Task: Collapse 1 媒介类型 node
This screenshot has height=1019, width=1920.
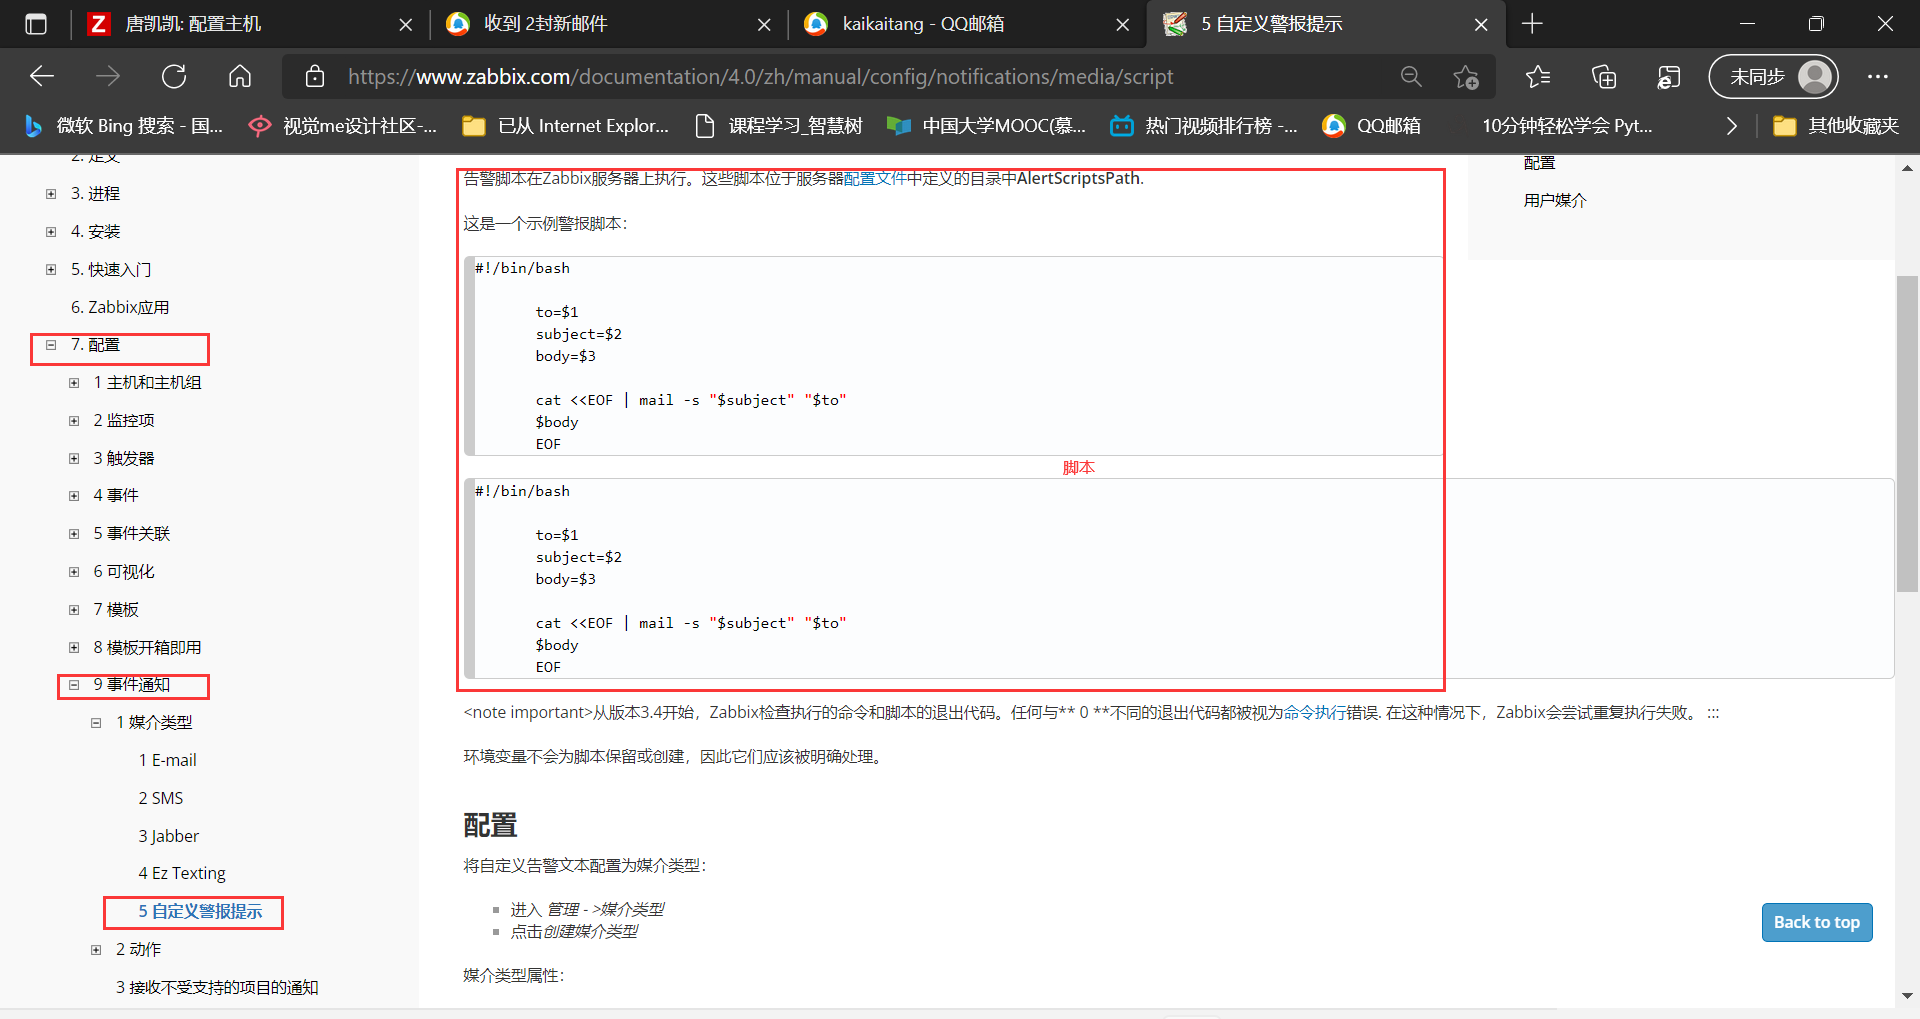Action: 96,723
